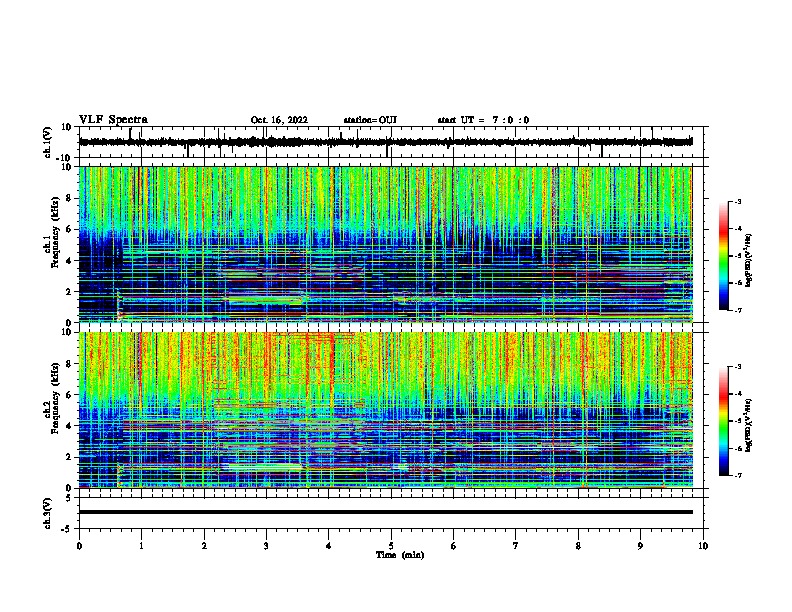The image size is (792, 612).
Task: Click the ch.2 spectrogram panel
Action: [385, 410]
